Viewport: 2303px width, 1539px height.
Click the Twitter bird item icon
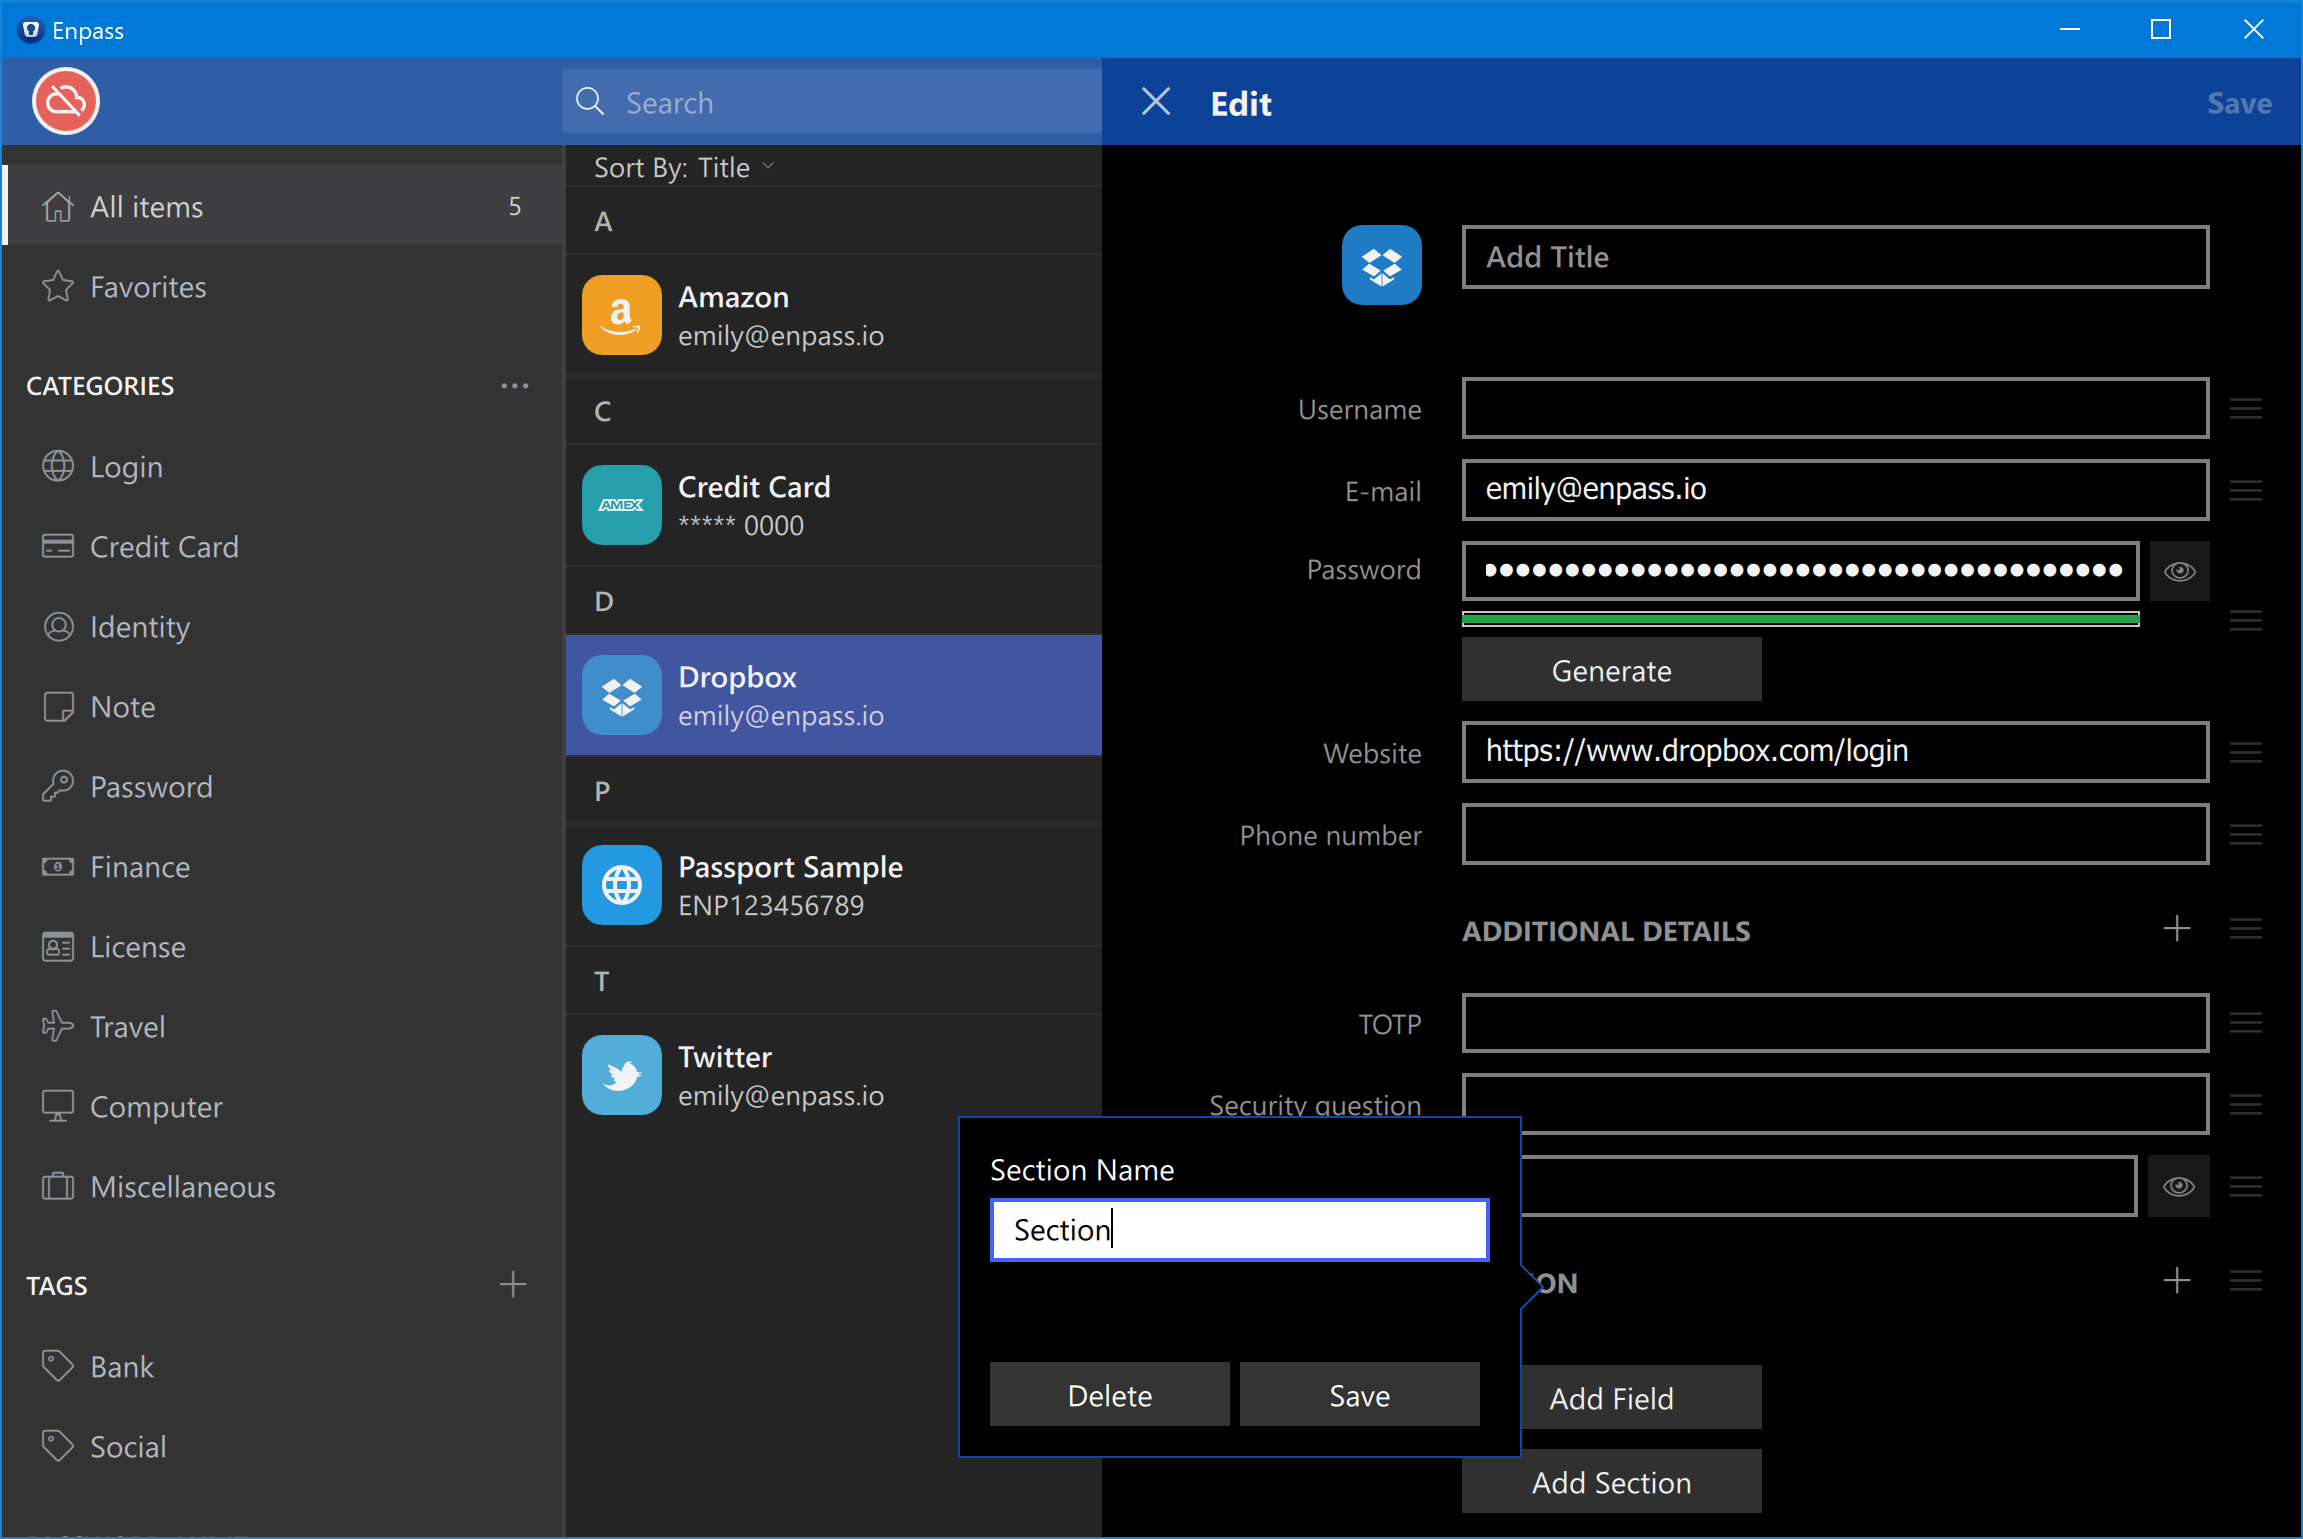point(621,1075)
